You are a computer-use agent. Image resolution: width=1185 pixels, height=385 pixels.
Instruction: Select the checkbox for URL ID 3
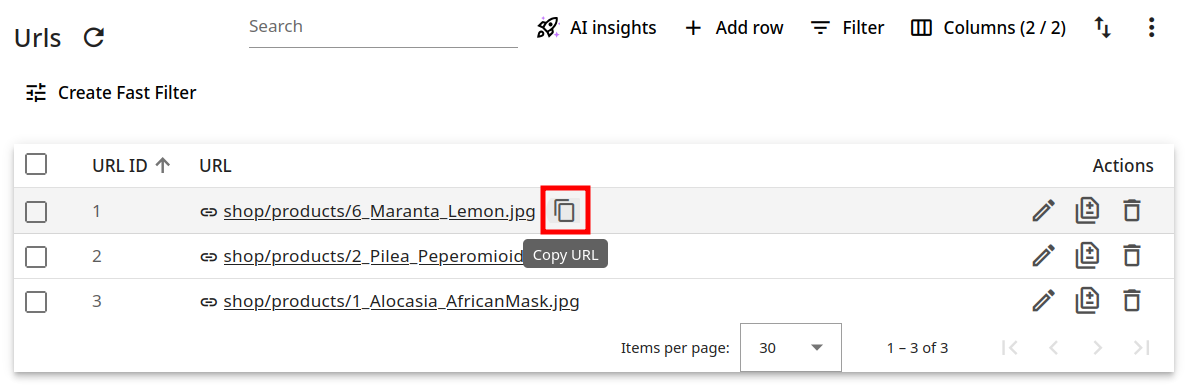[36, 302]
